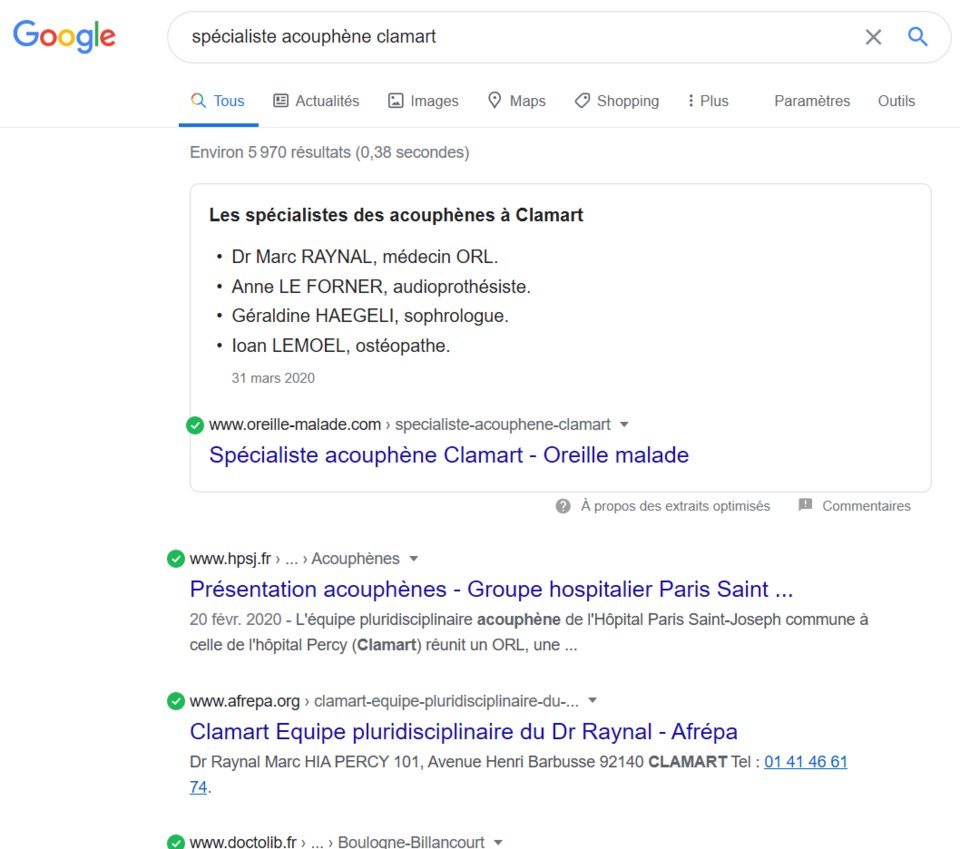Open the Outils tools option

(x=896, y=101)
